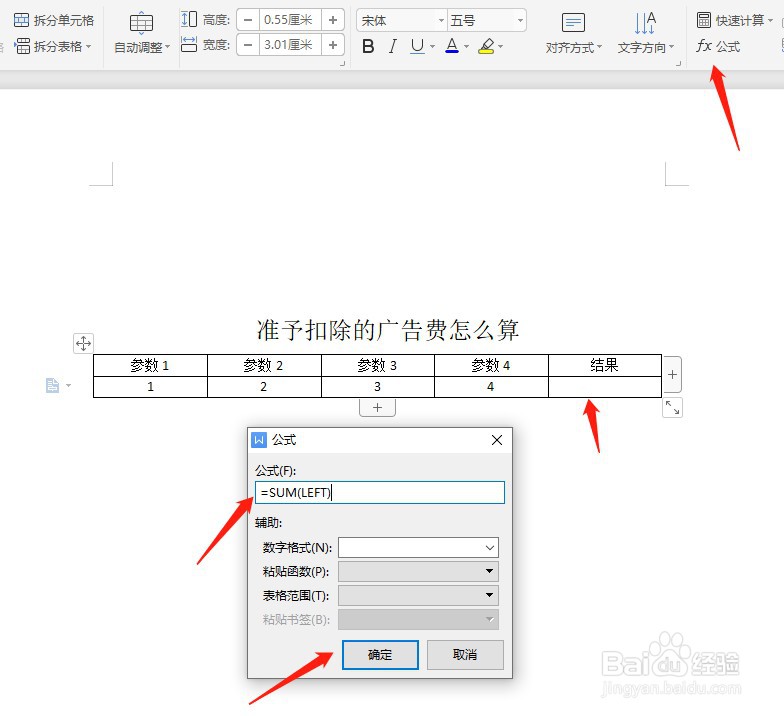The height and width of the screenshot is (716, 784).
Task: Click the height value field 0.55厘米
Action: pos(290,20)
